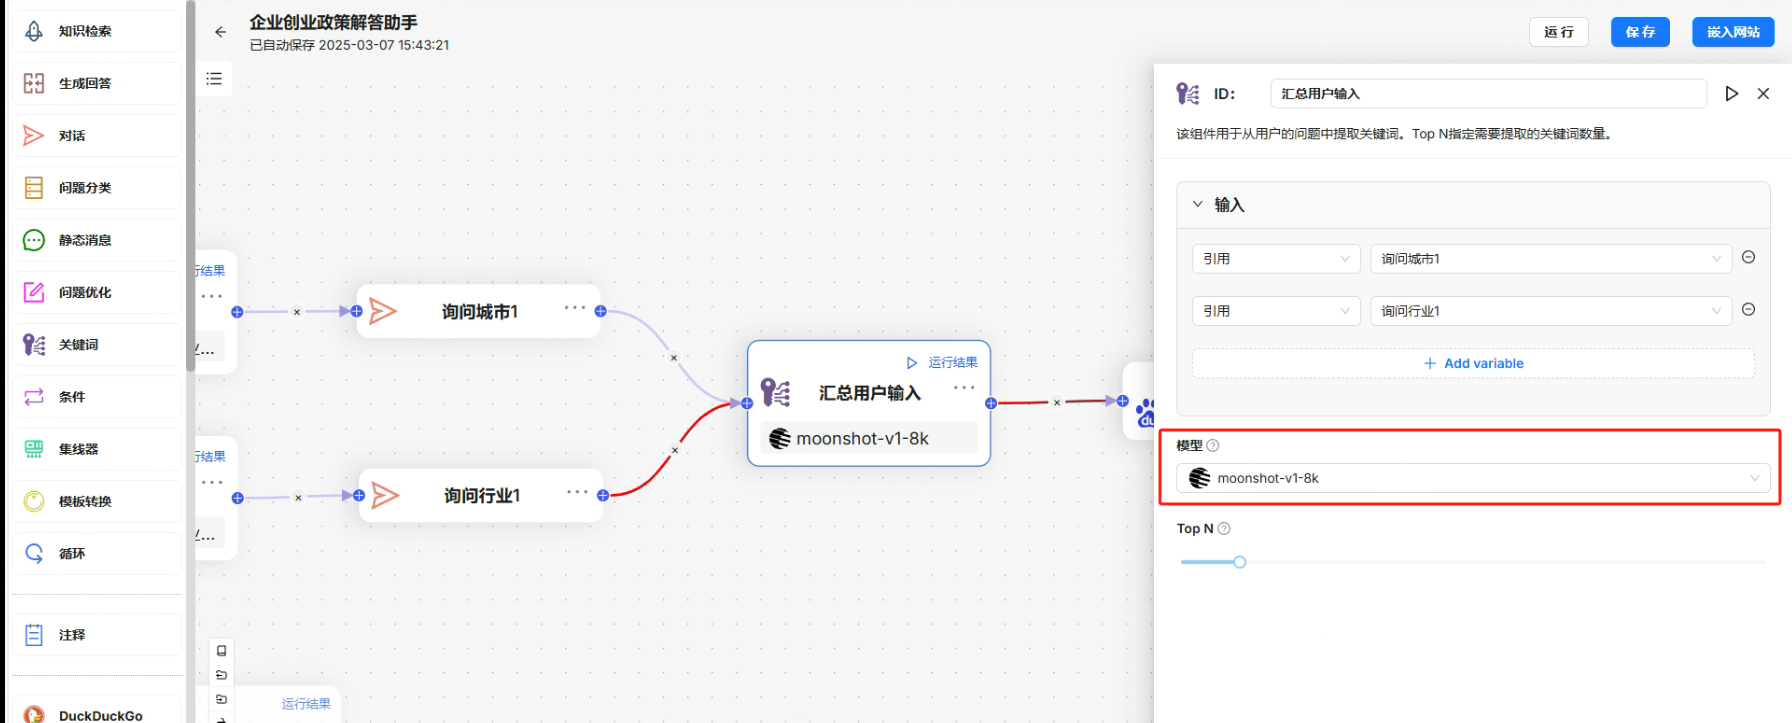Open the first 引用 type dropdown

pos(1276,259)
